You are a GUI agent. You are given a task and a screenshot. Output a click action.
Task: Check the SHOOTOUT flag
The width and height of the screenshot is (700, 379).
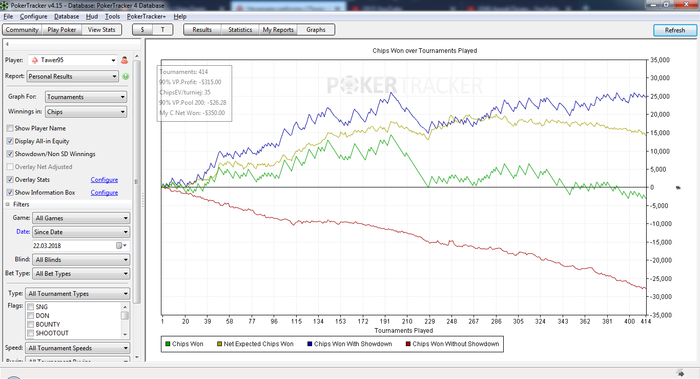coord(31,333)
